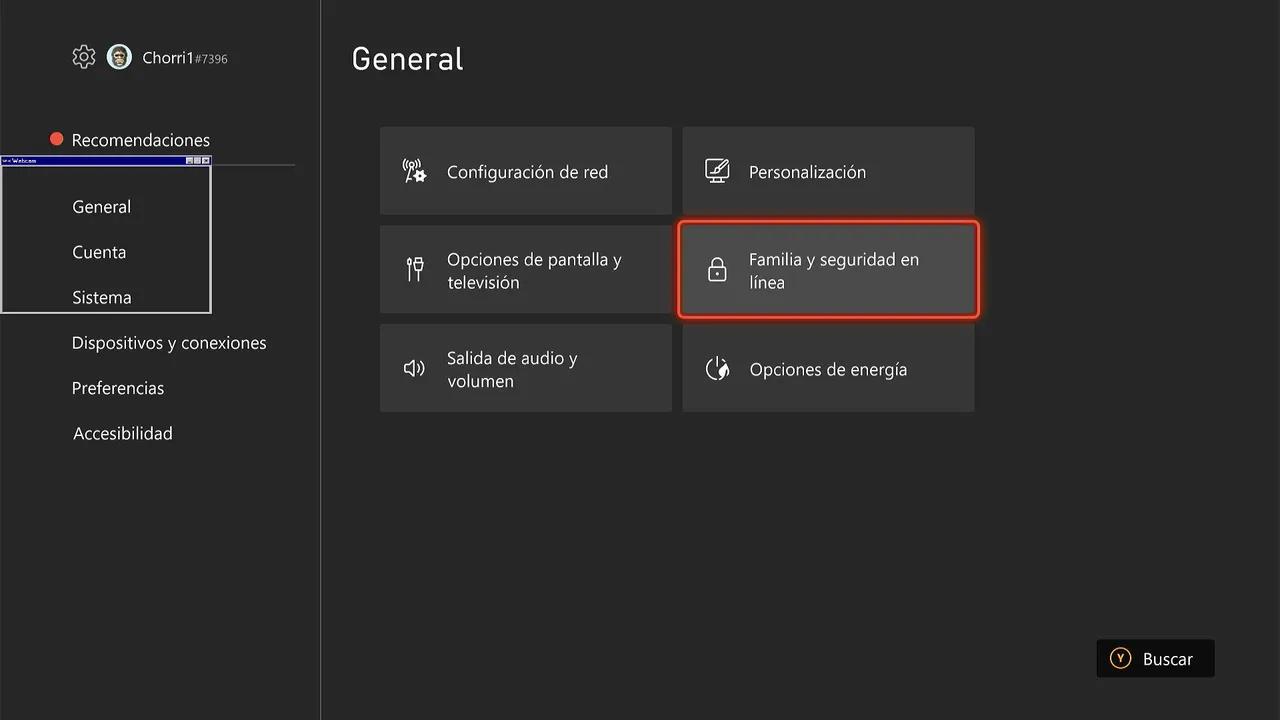Open the settings gear icon

tap(84, 57)
